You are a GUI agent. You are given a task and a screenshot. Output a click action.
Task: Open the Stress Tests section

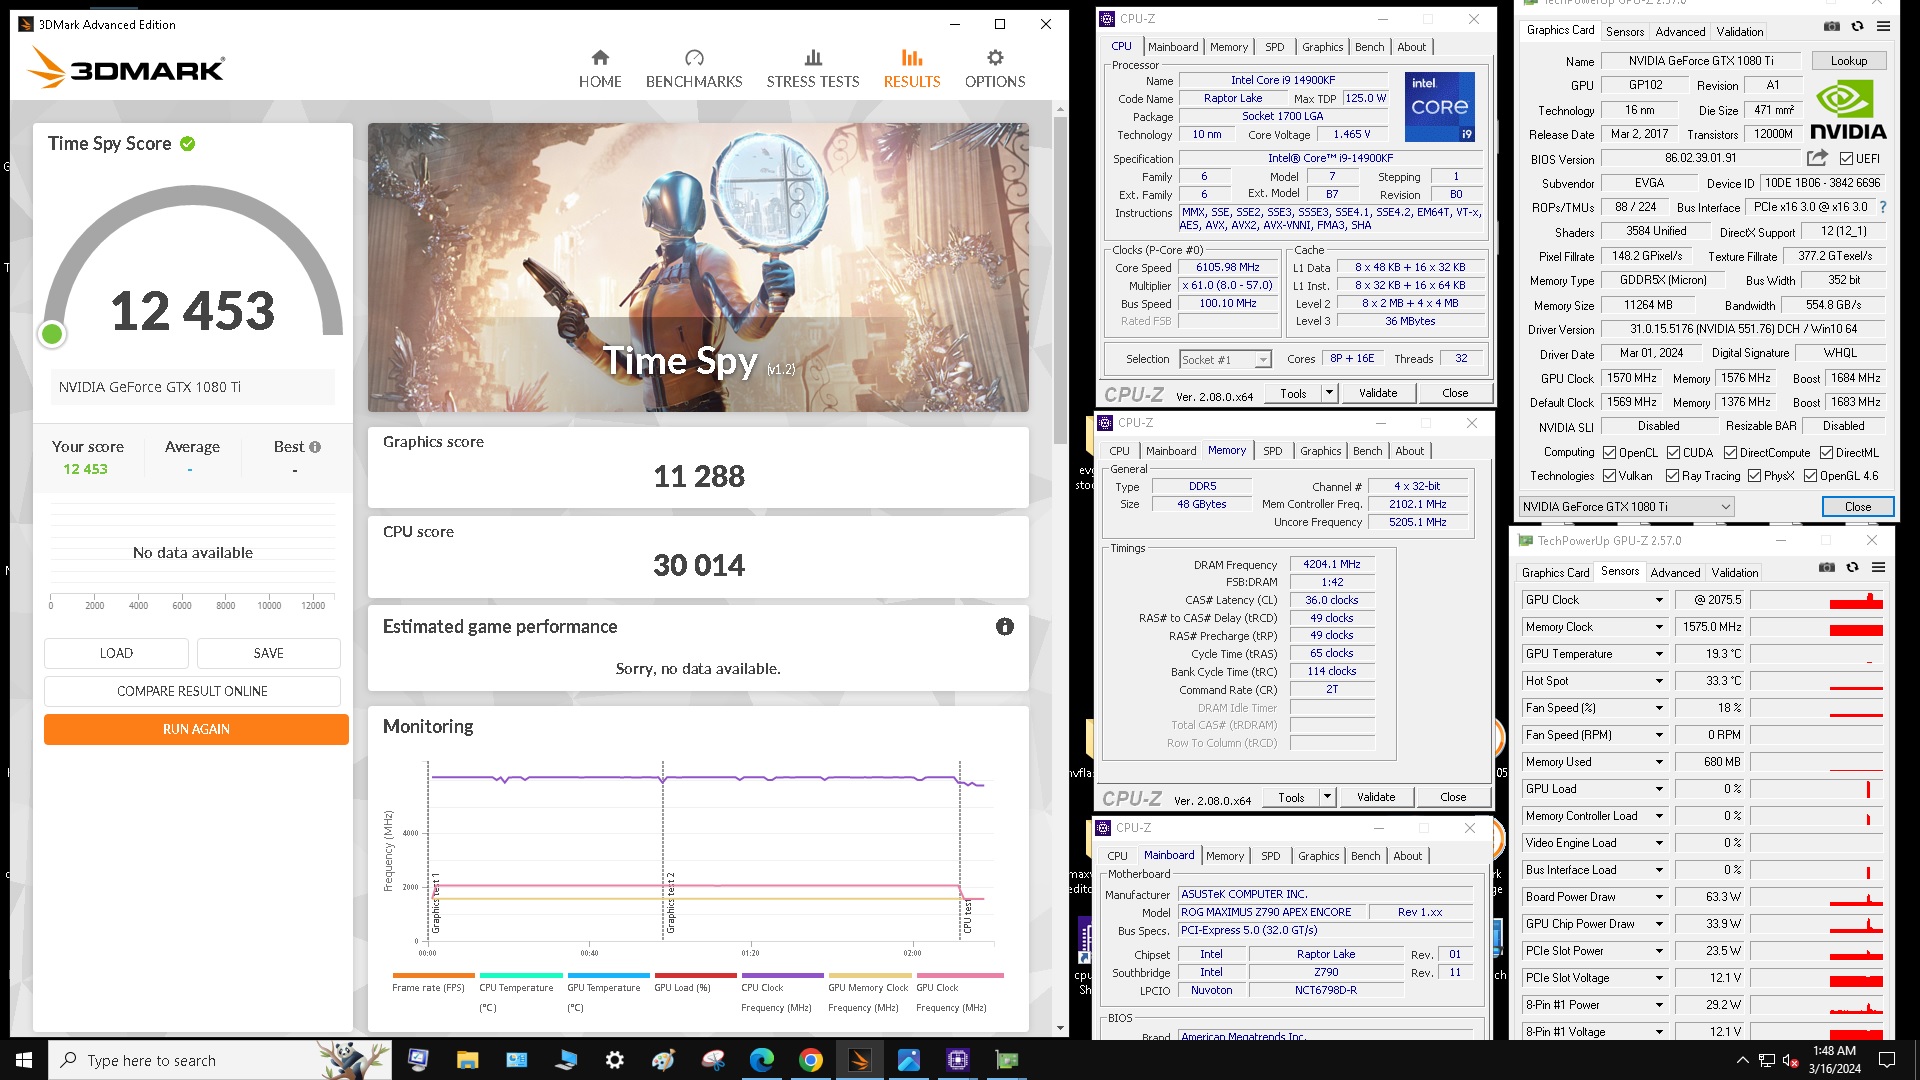click(x=812, y=69)
